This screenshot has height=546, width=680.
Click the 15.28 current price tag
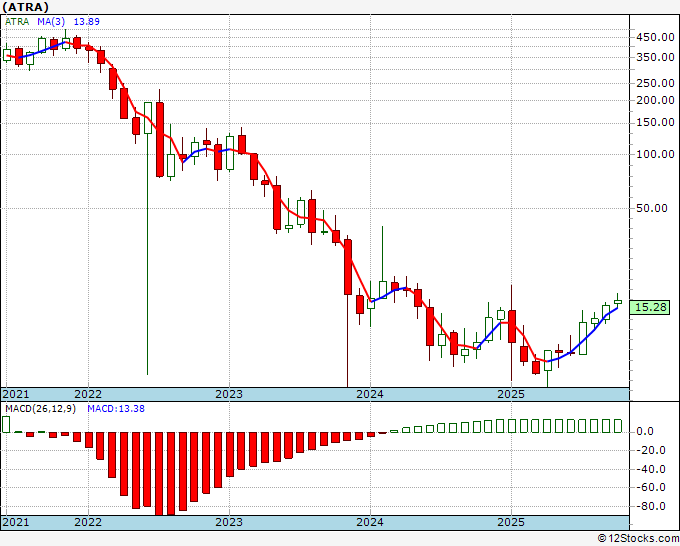click(x=650, y=307)
